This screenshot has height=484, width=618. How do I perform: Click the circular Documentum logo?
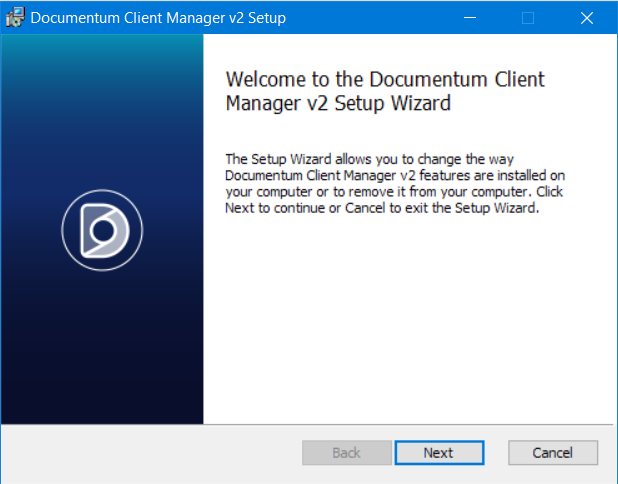click(x=102, y=231)
